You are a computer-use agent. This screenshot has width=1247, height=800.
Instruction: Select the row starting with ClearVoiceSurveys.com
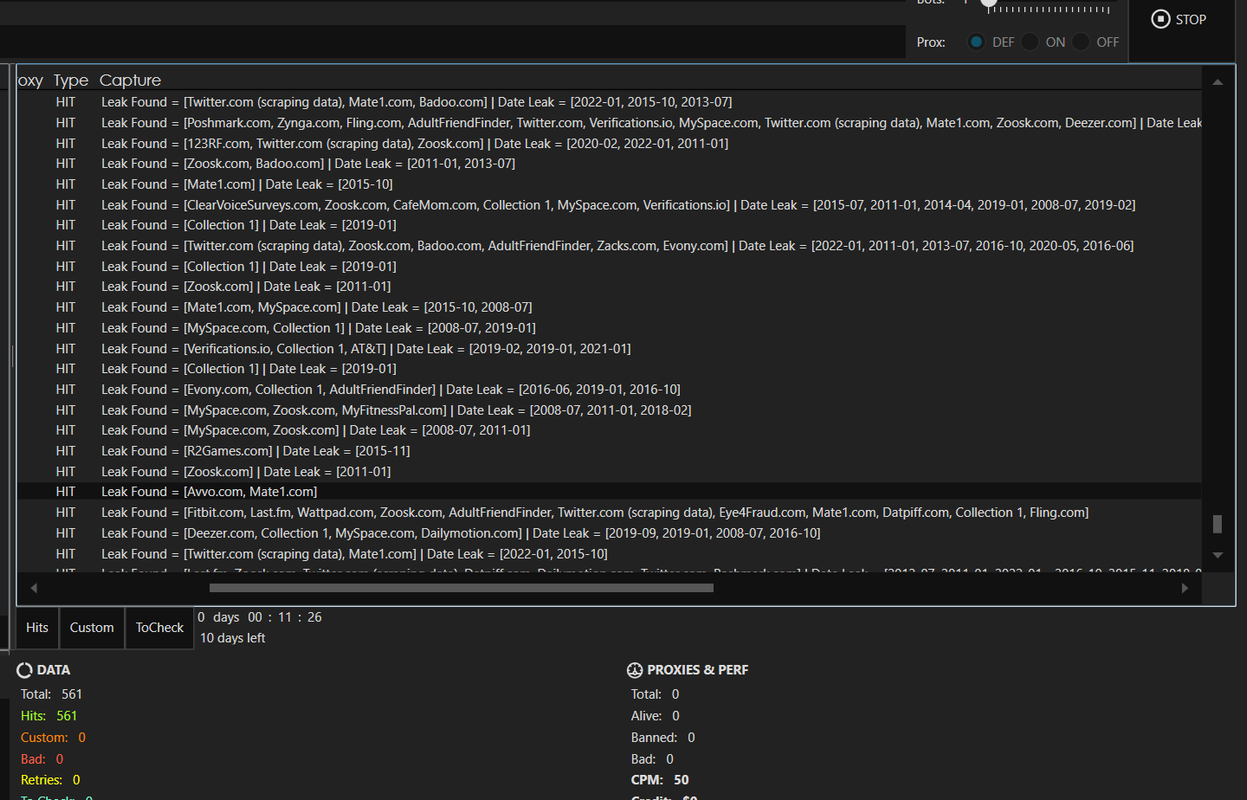(609, 204)
